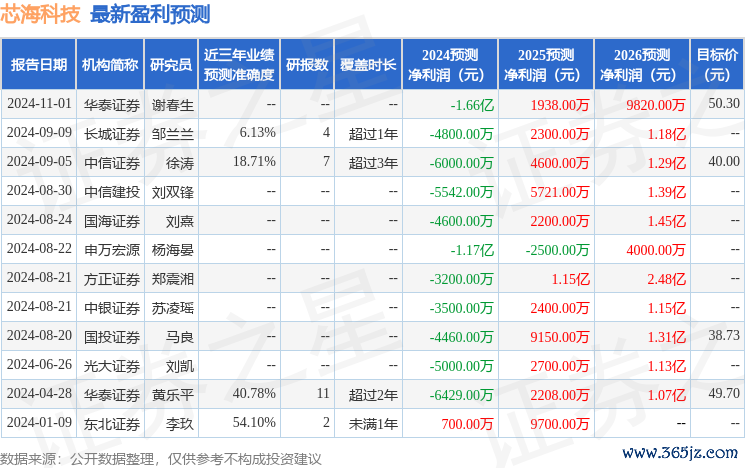The image size is (745, 468).
Task: Click target price 50.30
Action: [x=724, y=104]
